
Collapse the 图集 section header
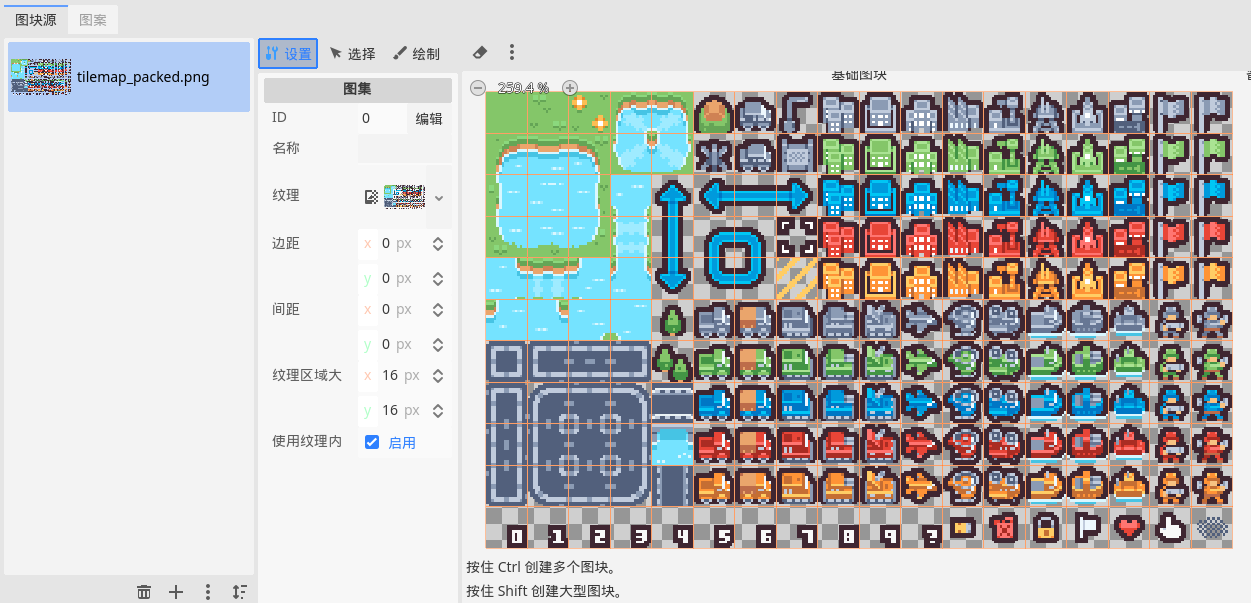[358, 89]
